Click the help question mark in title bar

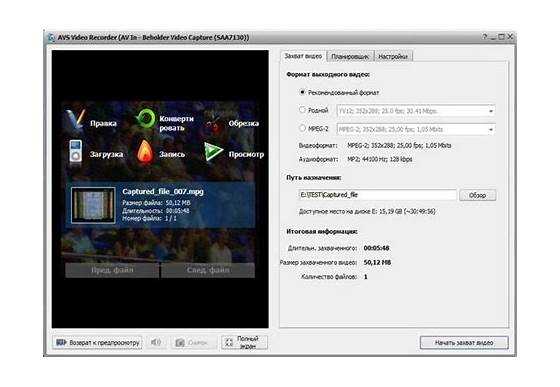tap(485, 37)
